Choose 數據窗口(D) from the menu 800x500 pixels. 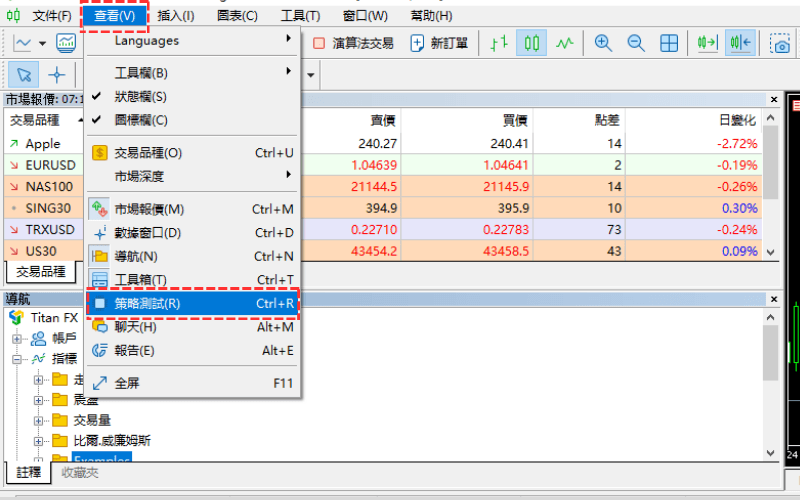pos(192,233)
